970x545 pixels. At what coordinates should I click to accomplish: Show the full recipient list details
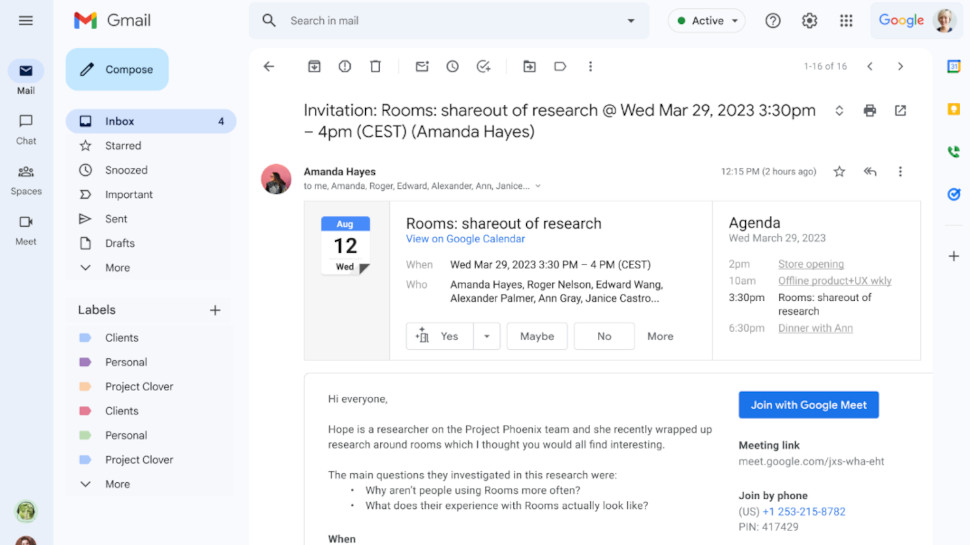[538, 186]
